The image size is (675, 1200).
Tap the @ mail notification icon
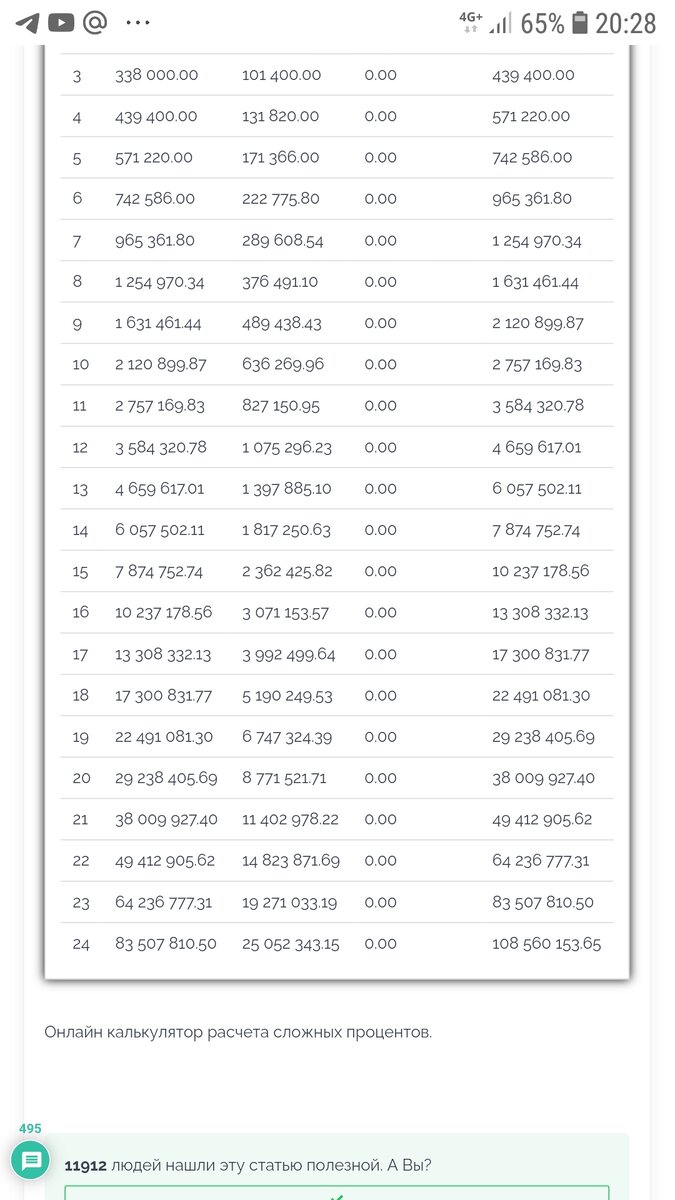coord(95,23)
